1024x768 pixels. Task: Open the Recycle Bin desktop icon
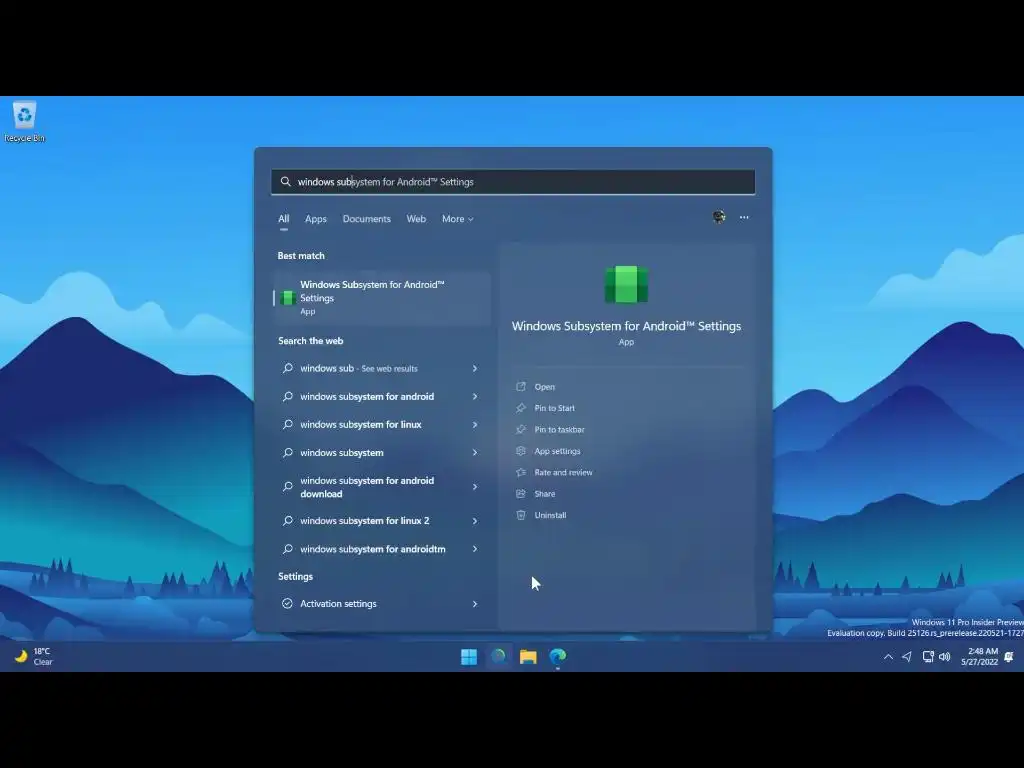pos(24,121)
